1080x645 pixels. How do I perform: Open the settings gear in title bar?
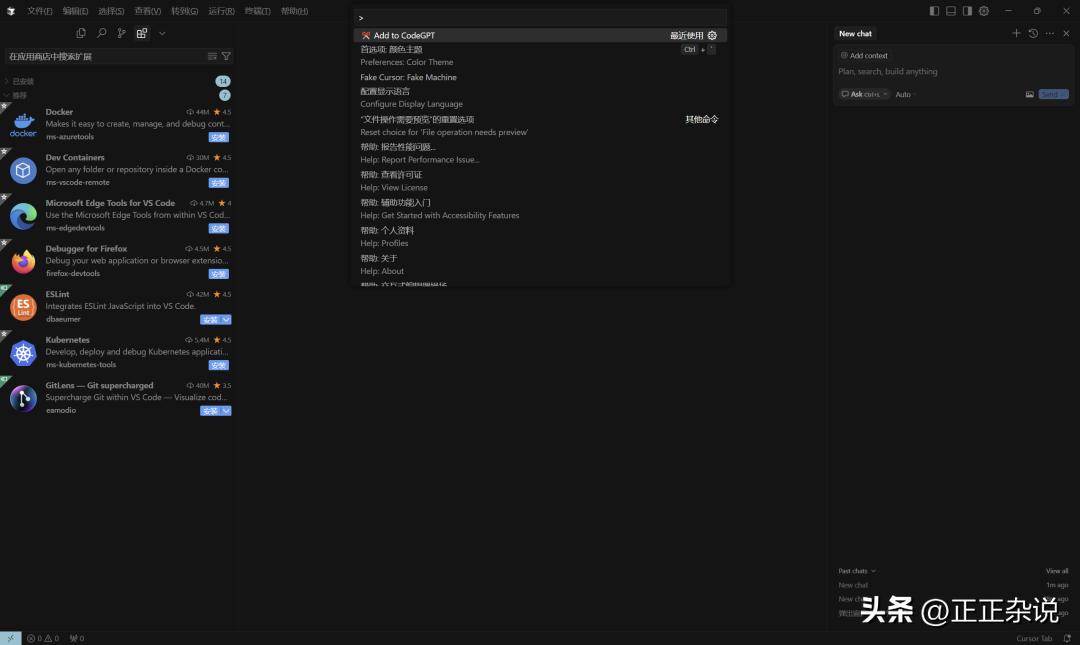[x=984, y=11]
